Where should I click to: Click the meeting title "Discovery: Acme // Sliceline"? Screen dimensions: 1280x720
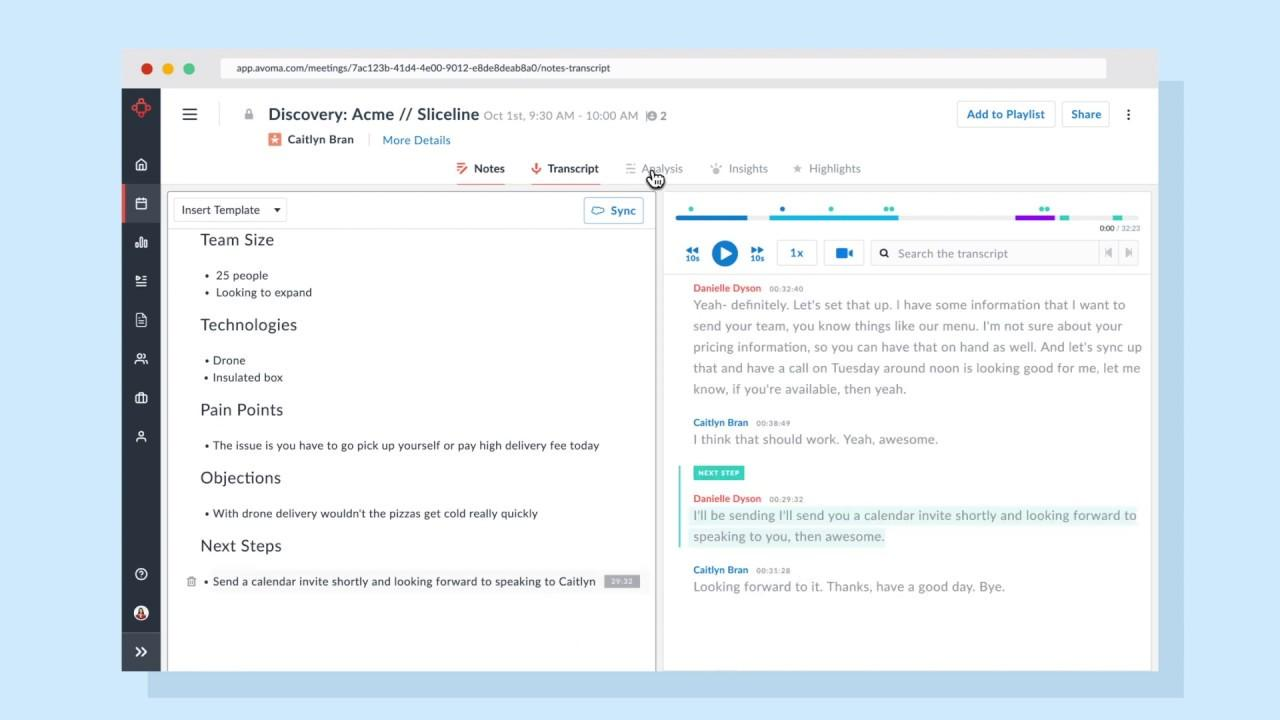(373, 114)
